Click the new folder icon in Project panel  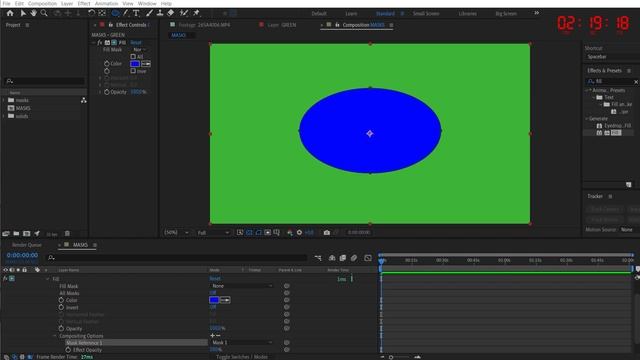coord(16,233)
